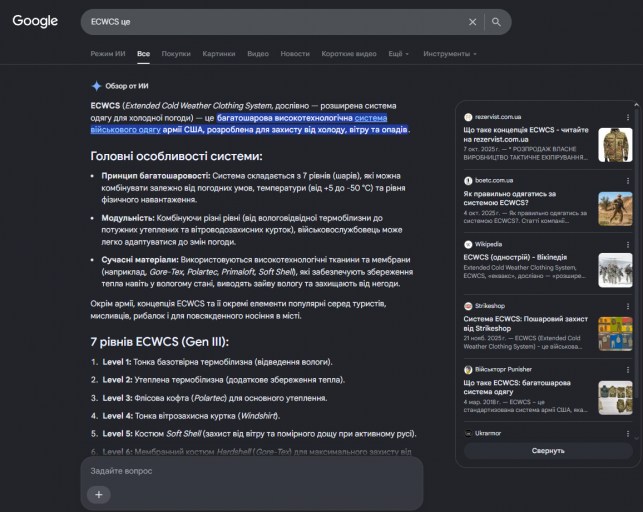Select Військторг Punisher favicon

pos(468,370)
